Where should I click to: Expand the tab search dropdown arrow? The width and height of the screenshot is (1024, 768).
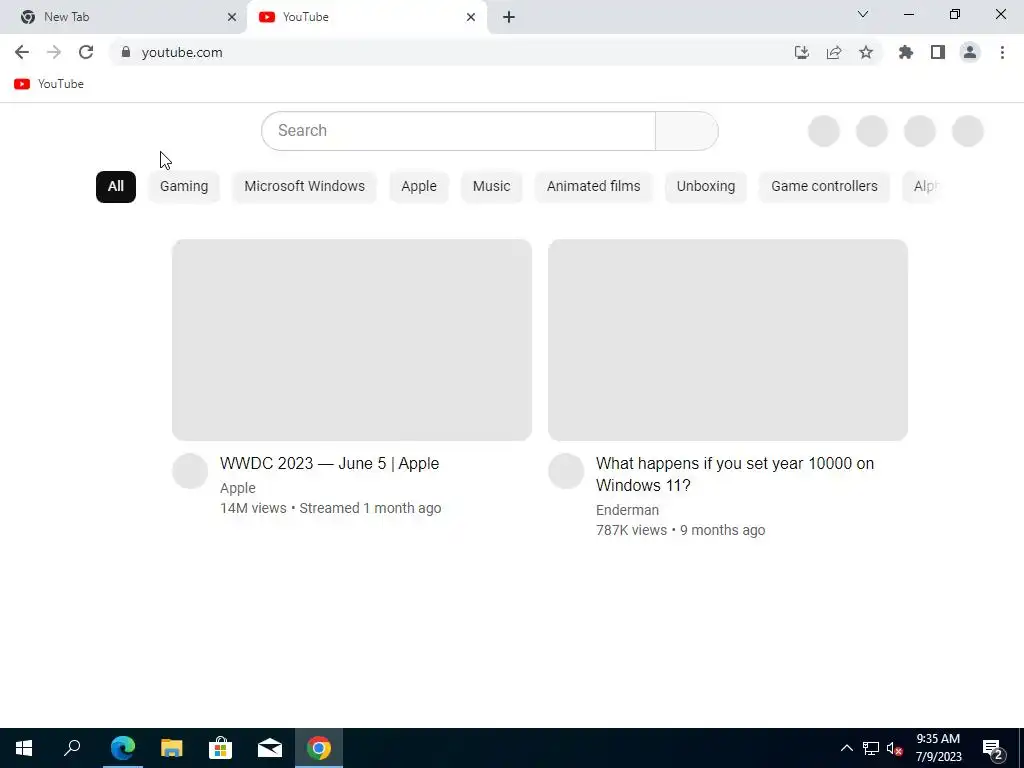point(863,14)
